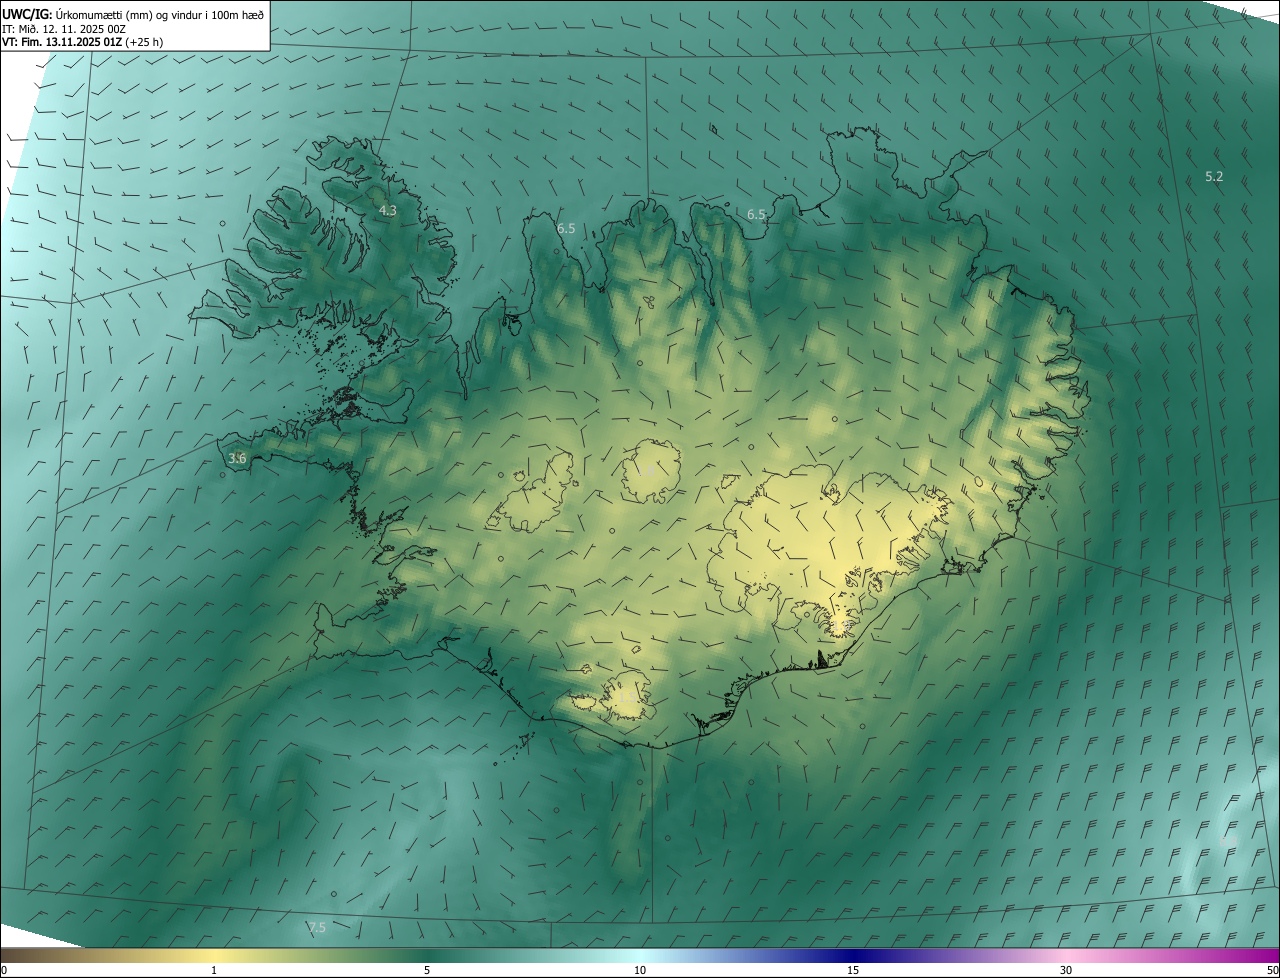Image resolution: width=1280 pixels, height=978 pixels.
Task: Click the 7.5 value label offshore southwest
Action: click(x=317, y=928)
